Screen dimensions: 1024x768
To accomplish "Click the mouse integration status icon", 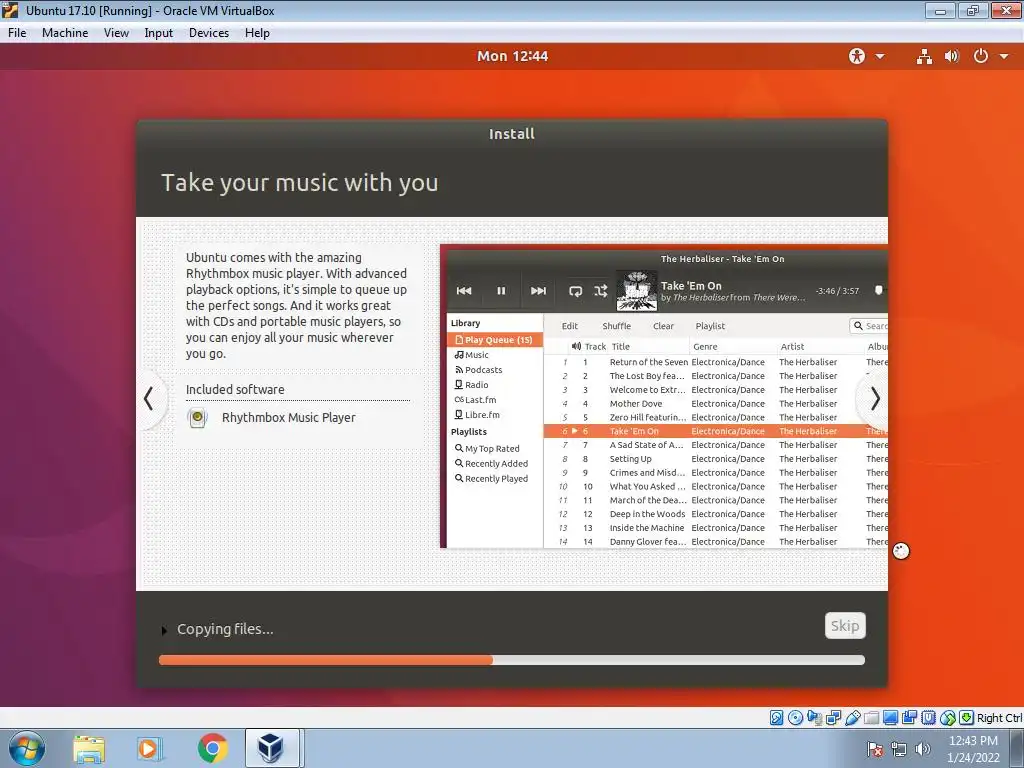I will coord(948,718).
